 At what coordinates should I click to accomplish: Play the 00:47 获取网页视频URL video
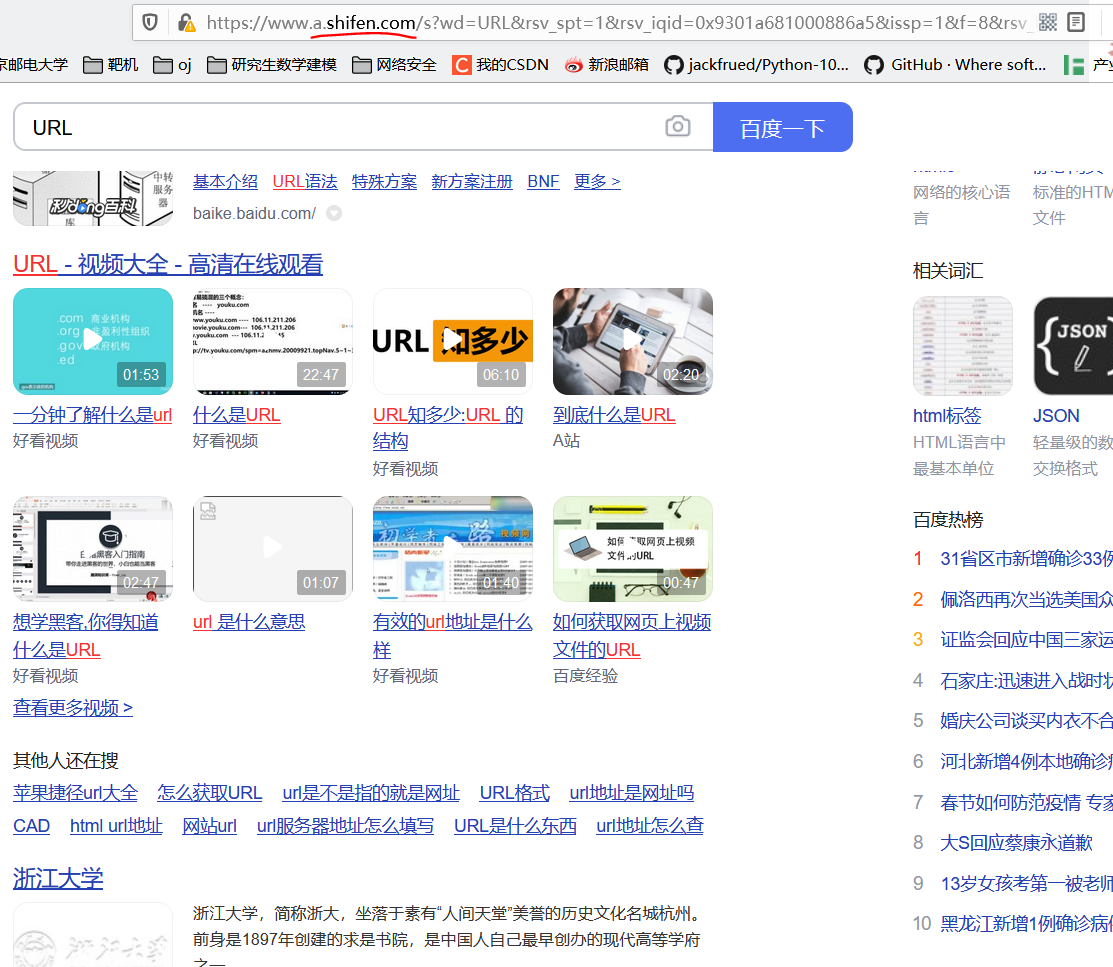tap(632, 548)
